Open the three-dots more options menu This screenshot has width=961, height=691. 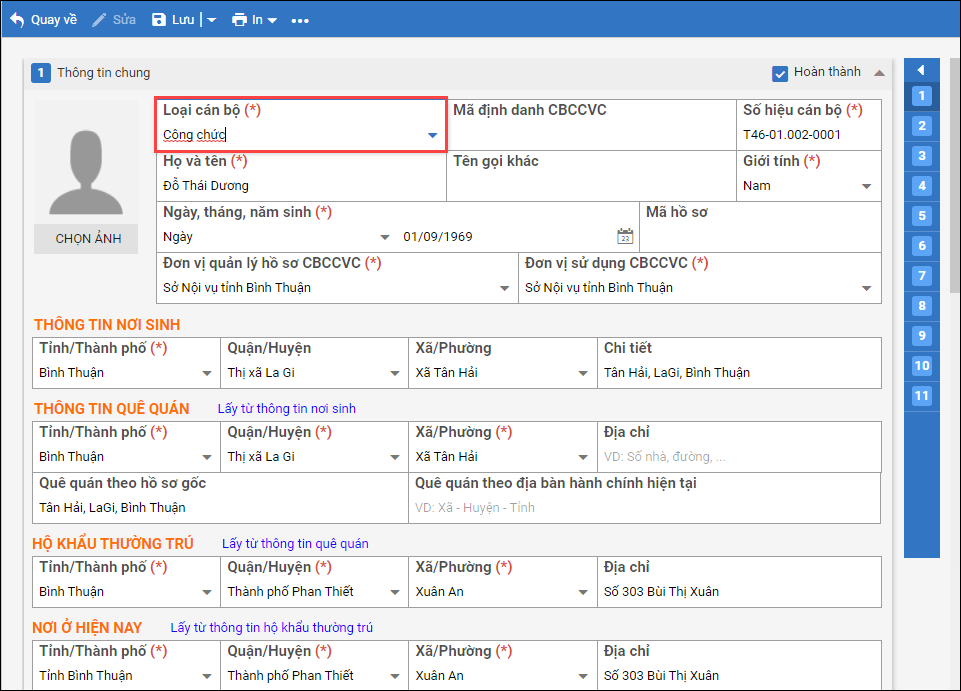(x=300, y=21)
